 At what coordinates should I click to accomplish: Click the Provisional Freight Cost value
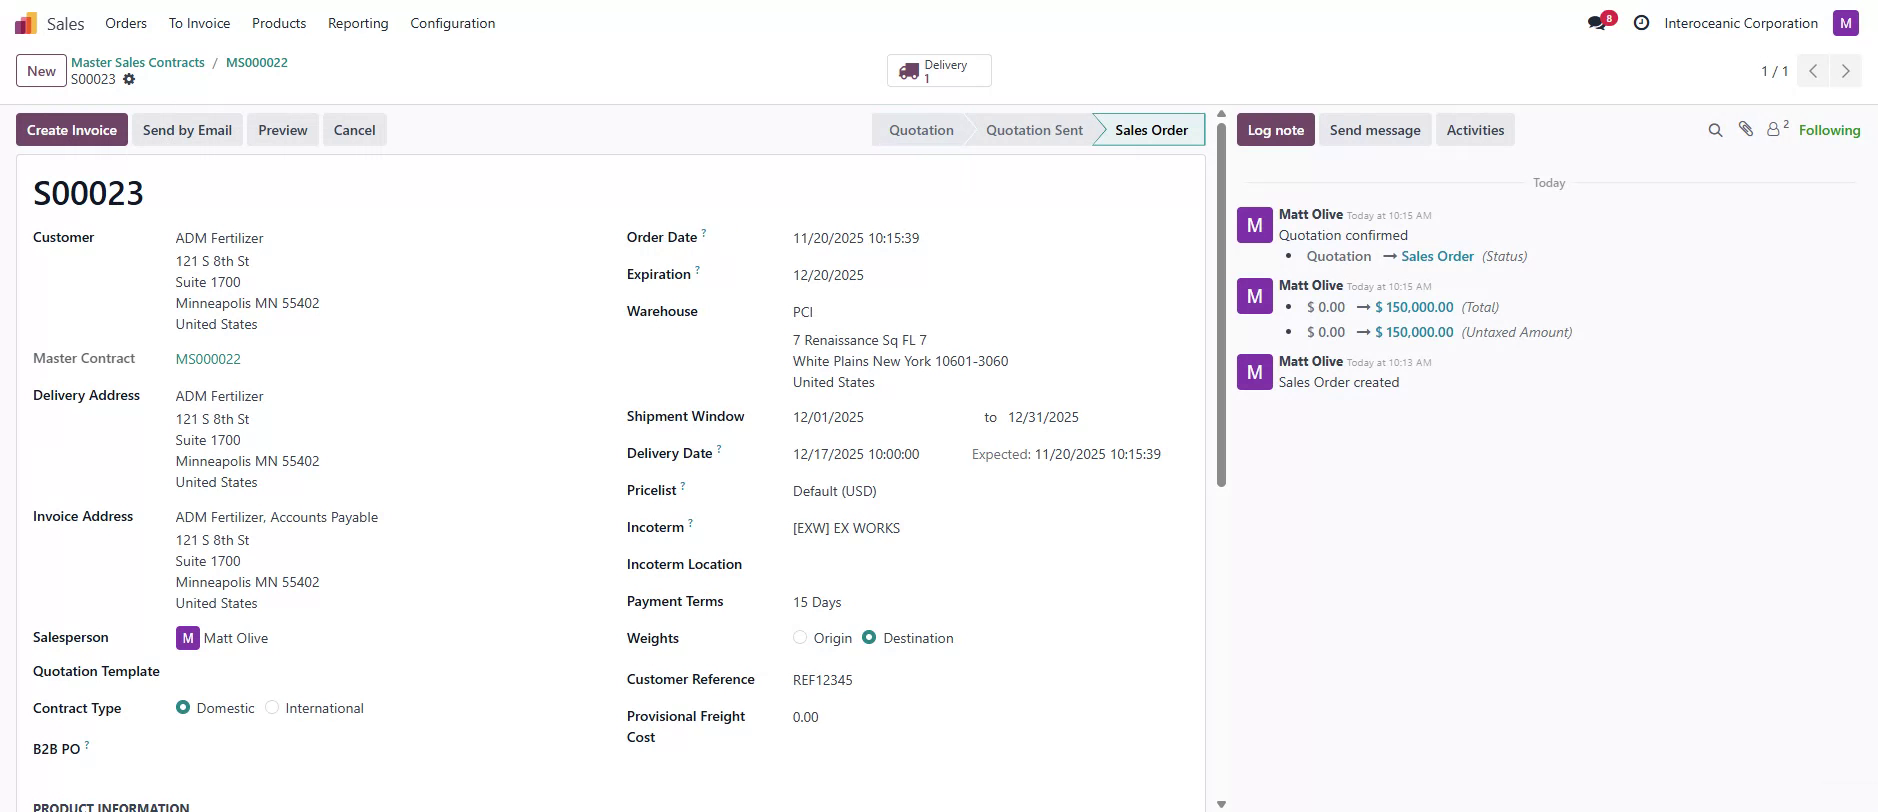point(805,717)
